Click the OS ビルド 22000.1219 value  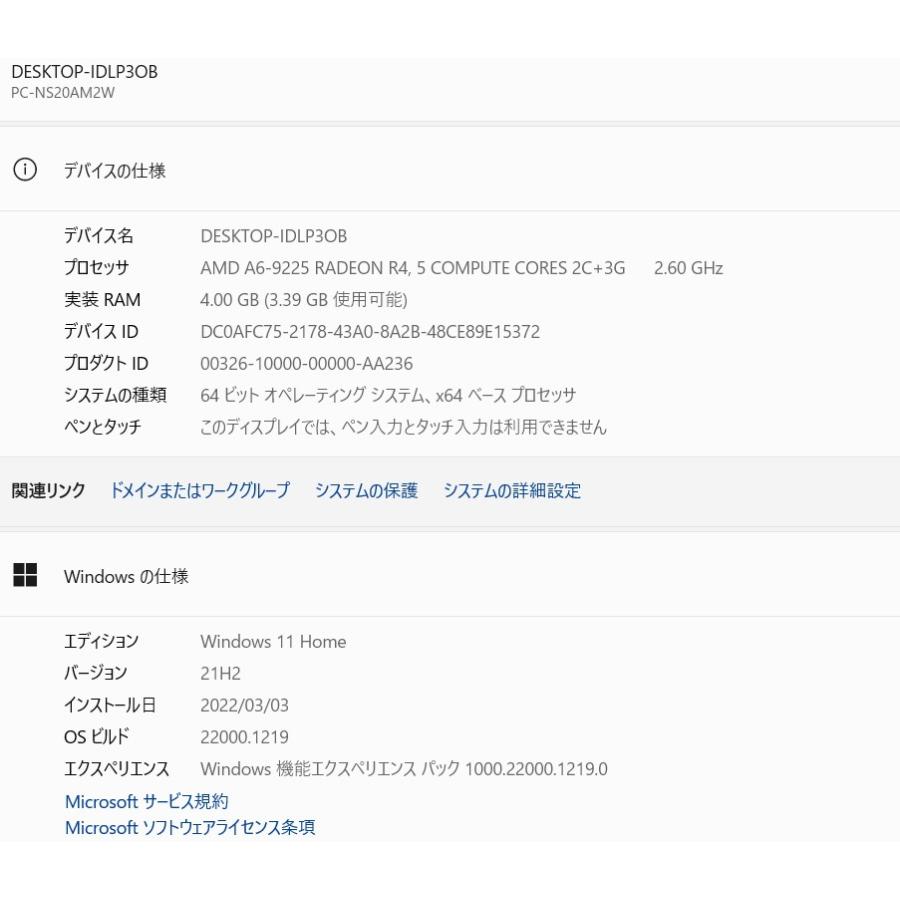(244, 738)
